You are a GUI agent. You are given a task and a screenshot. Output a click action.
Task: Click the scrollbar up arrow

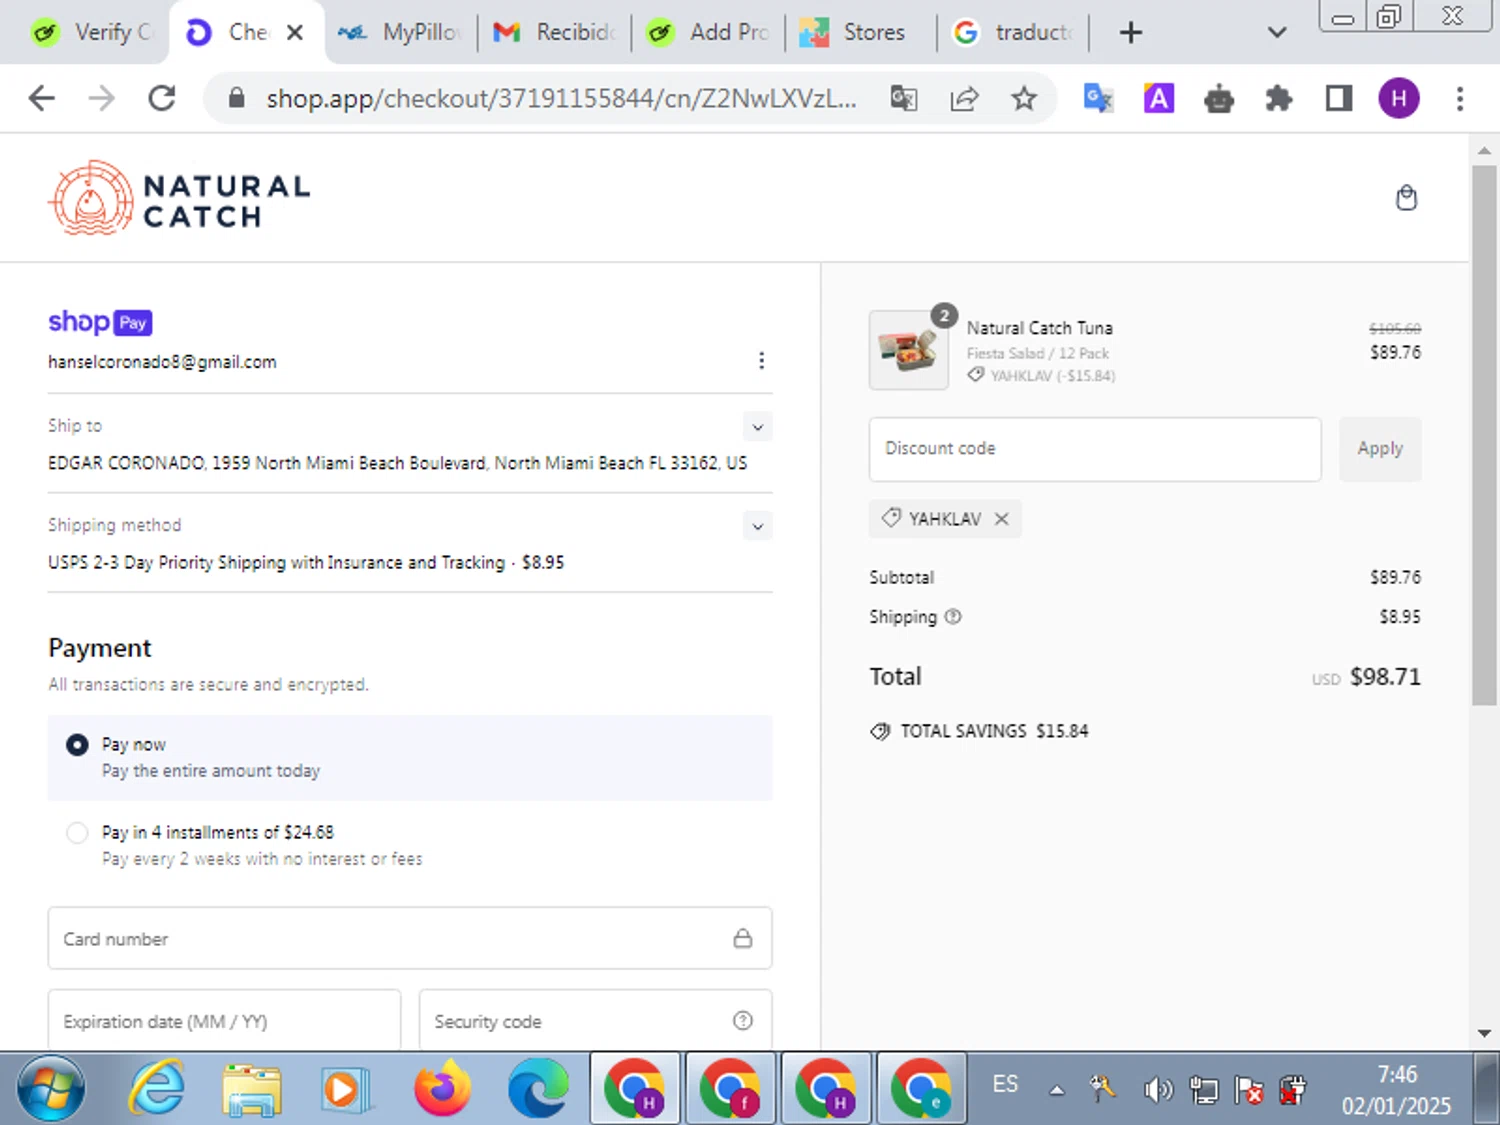1484,151
